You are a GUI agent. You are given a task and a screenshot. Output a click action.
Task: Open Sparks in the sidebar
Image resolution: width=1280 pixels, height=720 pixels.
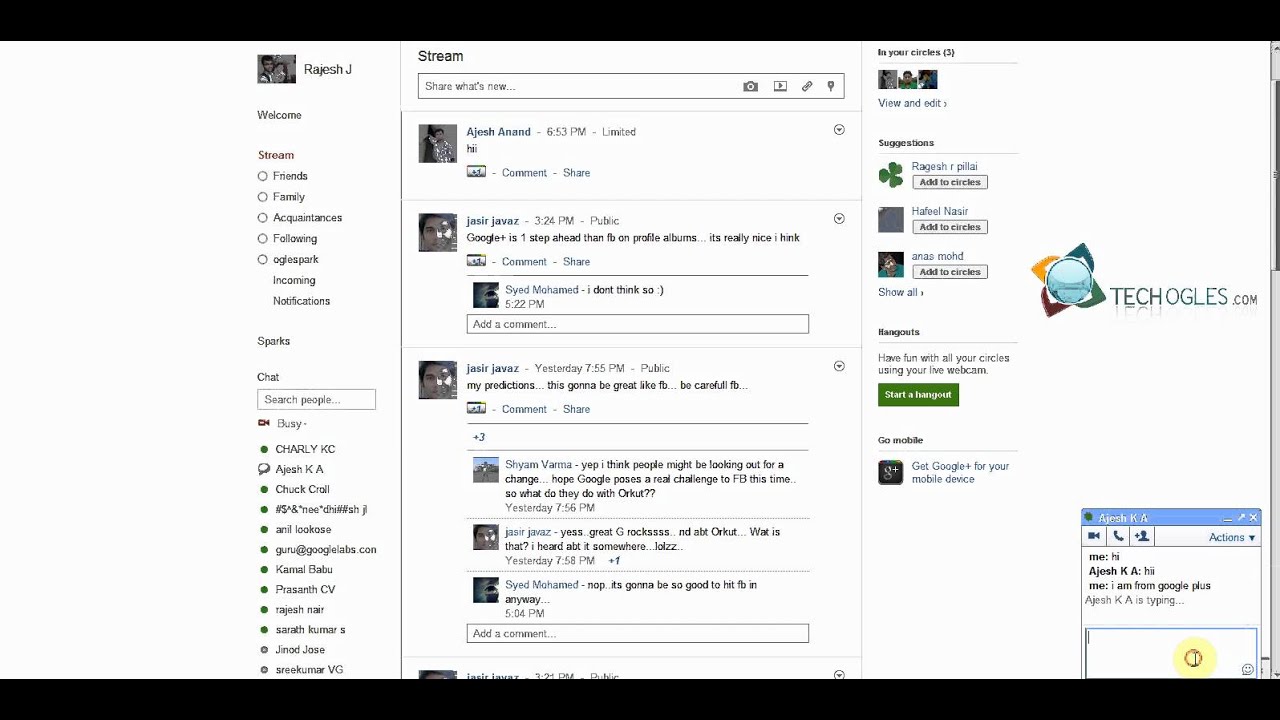(273, 341)
